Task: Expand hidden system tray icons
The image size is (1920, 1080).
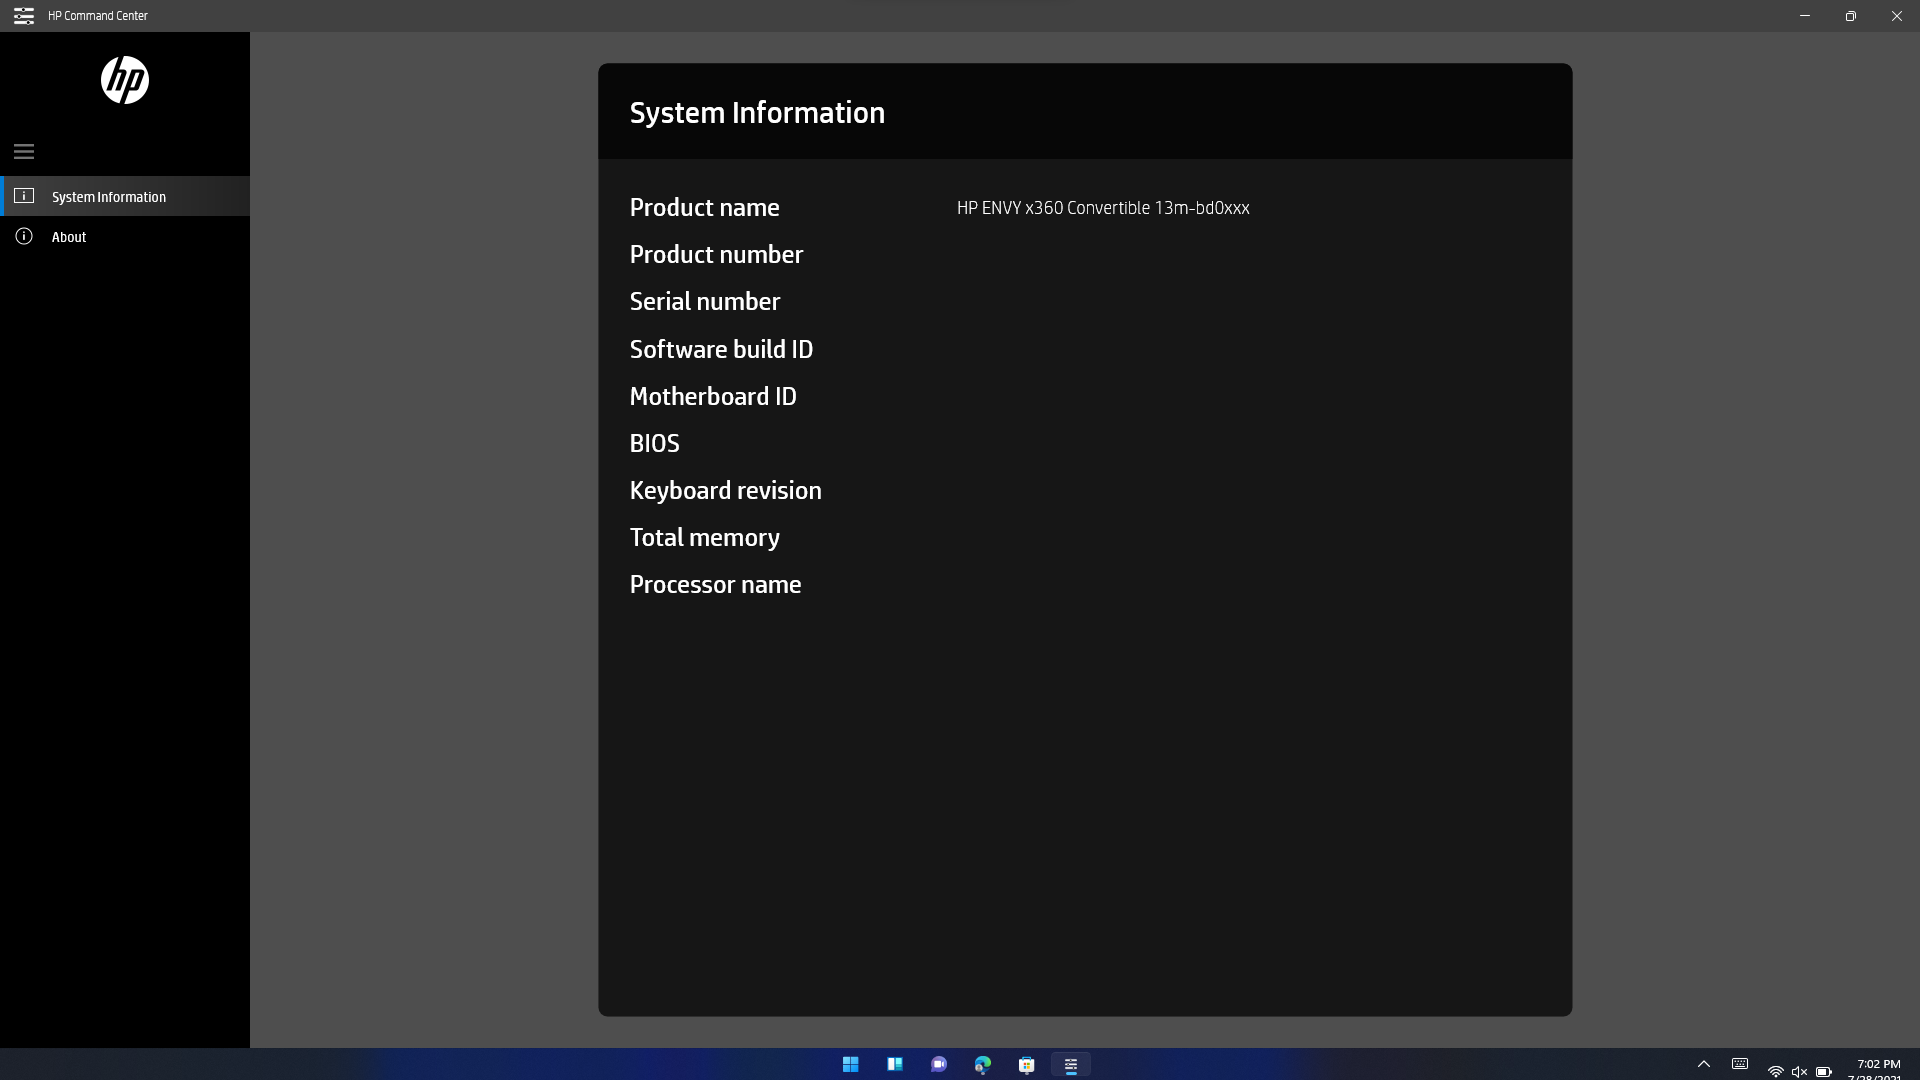Action: (1704, 1064)
